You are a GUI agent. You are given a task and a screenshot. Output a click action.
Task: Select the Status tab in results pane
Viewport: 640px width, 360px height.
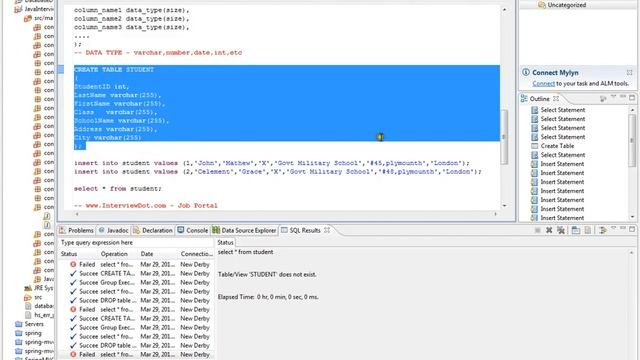[x=225, y=242]
